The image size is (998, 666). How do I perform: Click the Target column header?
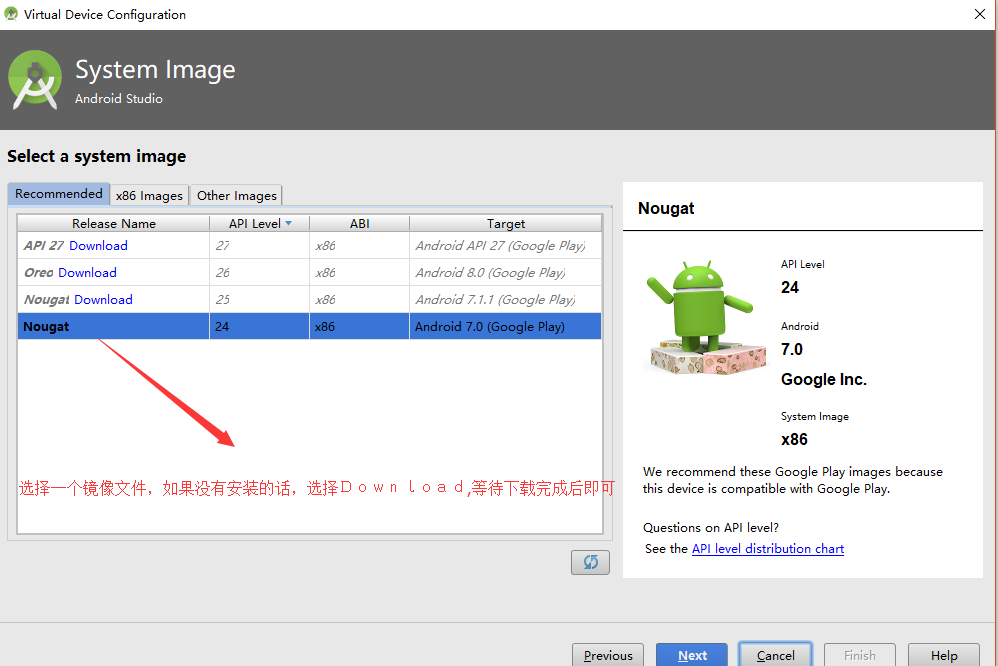(x=506, y=223)
